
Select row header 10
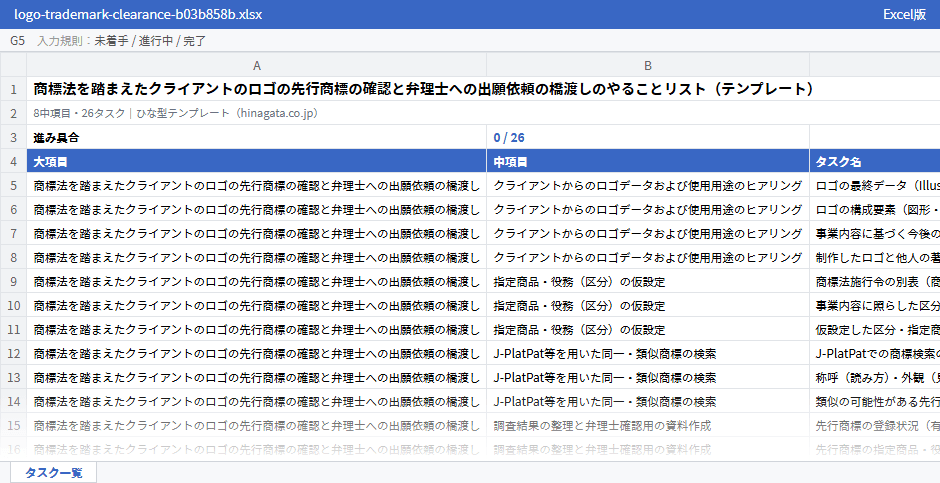click(x=13, y=305)
